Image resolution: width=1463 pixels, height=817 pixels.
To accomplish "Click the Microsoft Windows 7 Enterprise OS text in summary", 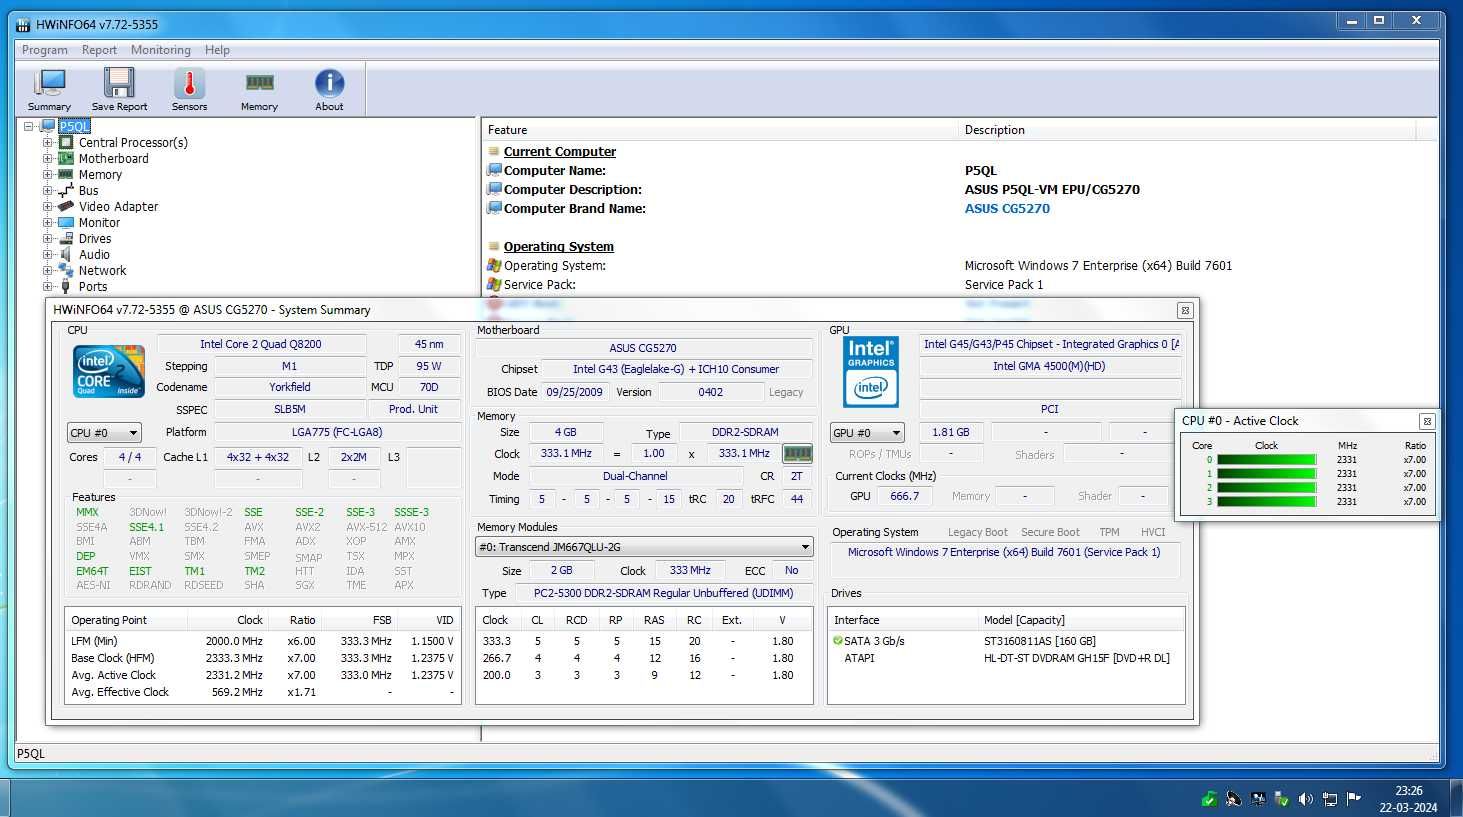I will tap(1004, 552).
